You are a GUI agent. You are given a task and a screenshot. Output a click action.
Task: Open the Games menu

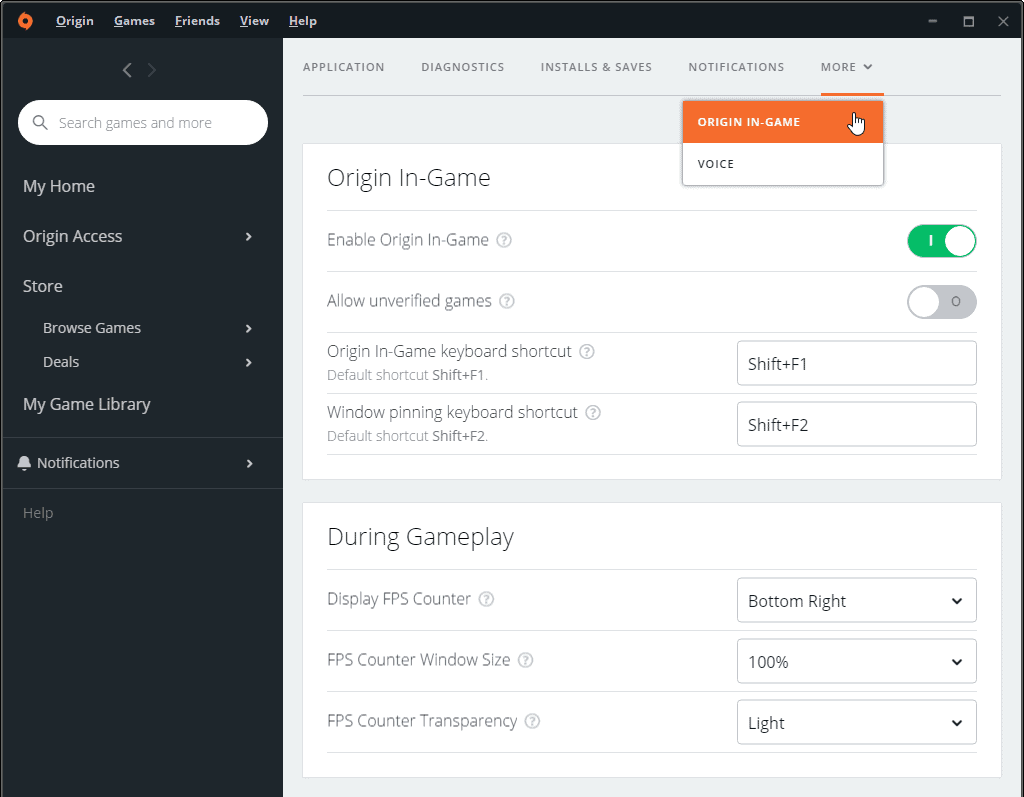point(135,21)
